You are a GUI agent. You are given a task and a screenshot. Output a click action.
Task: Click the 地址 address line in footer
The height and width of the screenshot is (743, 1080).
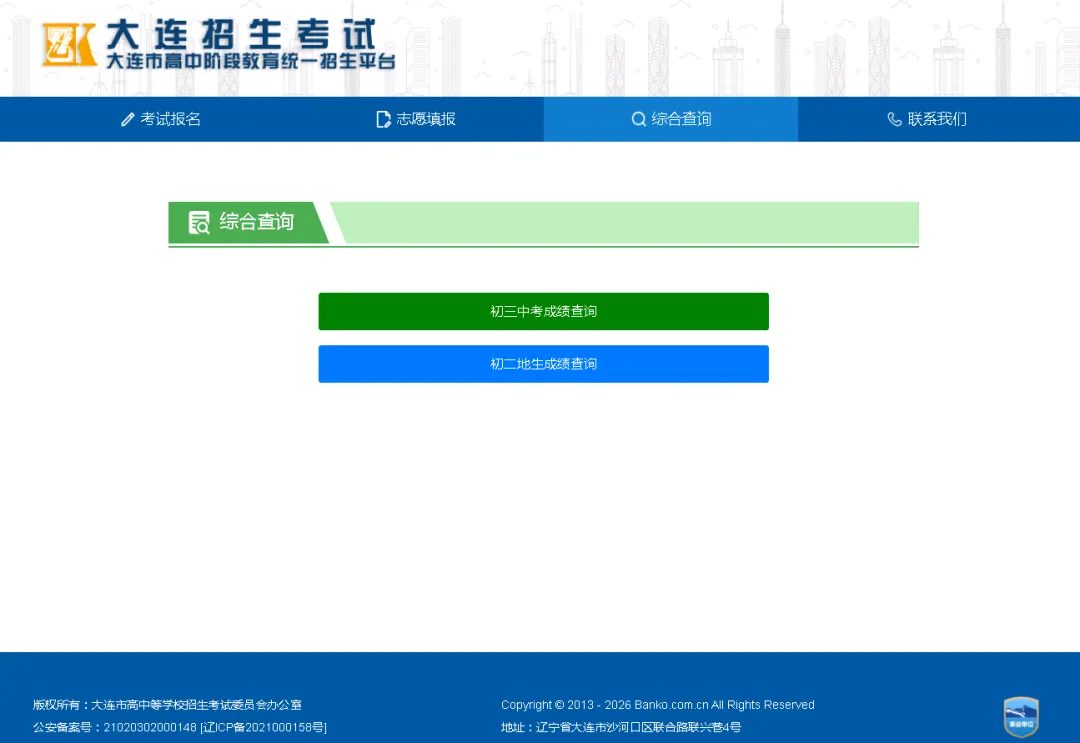[621, 727]
